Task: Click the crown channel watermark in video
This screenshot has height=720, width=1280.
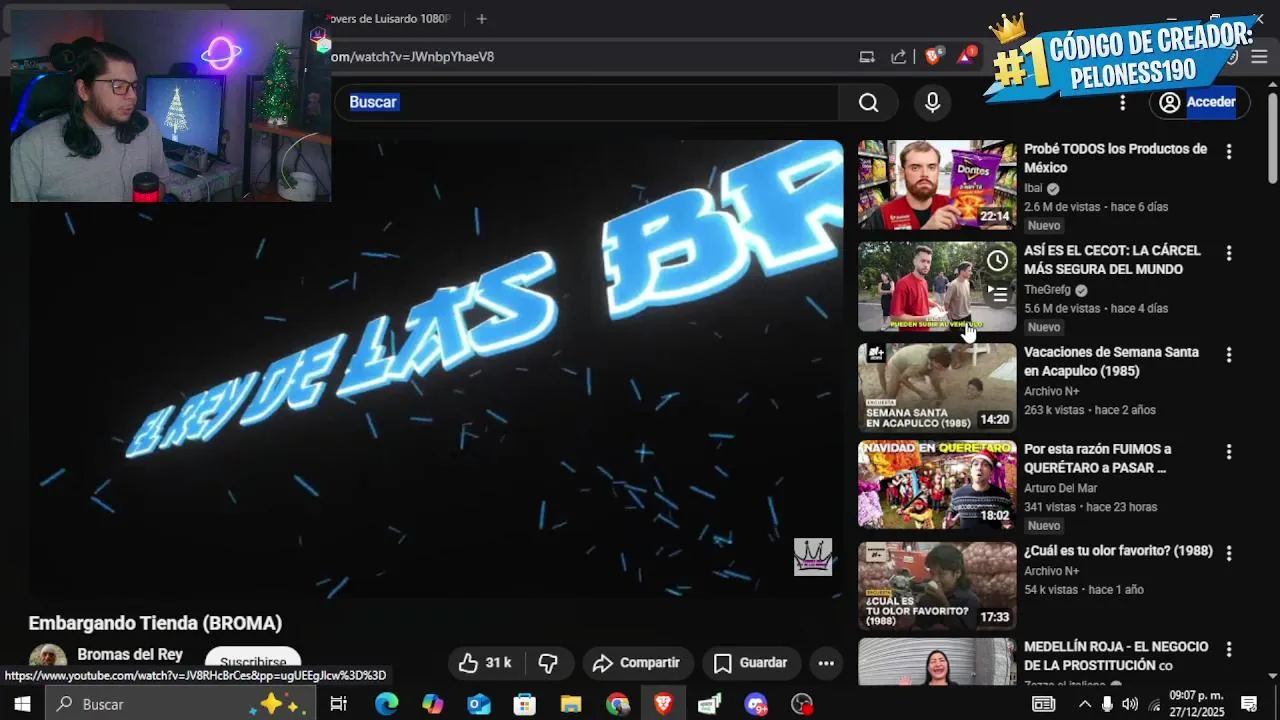Action: point(813,557)
